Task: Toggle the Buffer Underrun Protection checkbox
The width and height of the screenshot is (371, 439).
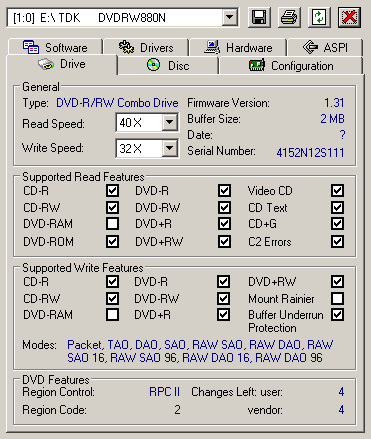Action: coord(337,314)
